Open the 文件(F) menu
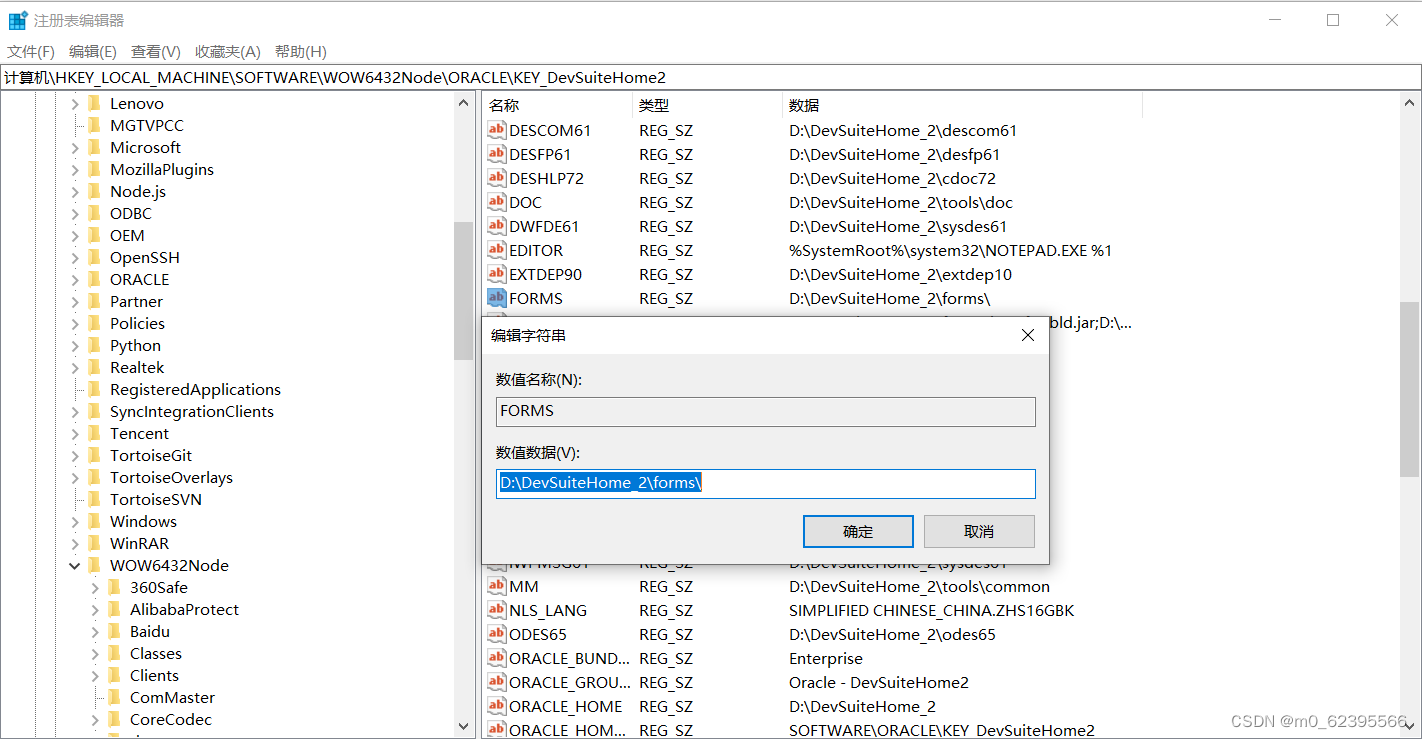 [x=31, y=52]
